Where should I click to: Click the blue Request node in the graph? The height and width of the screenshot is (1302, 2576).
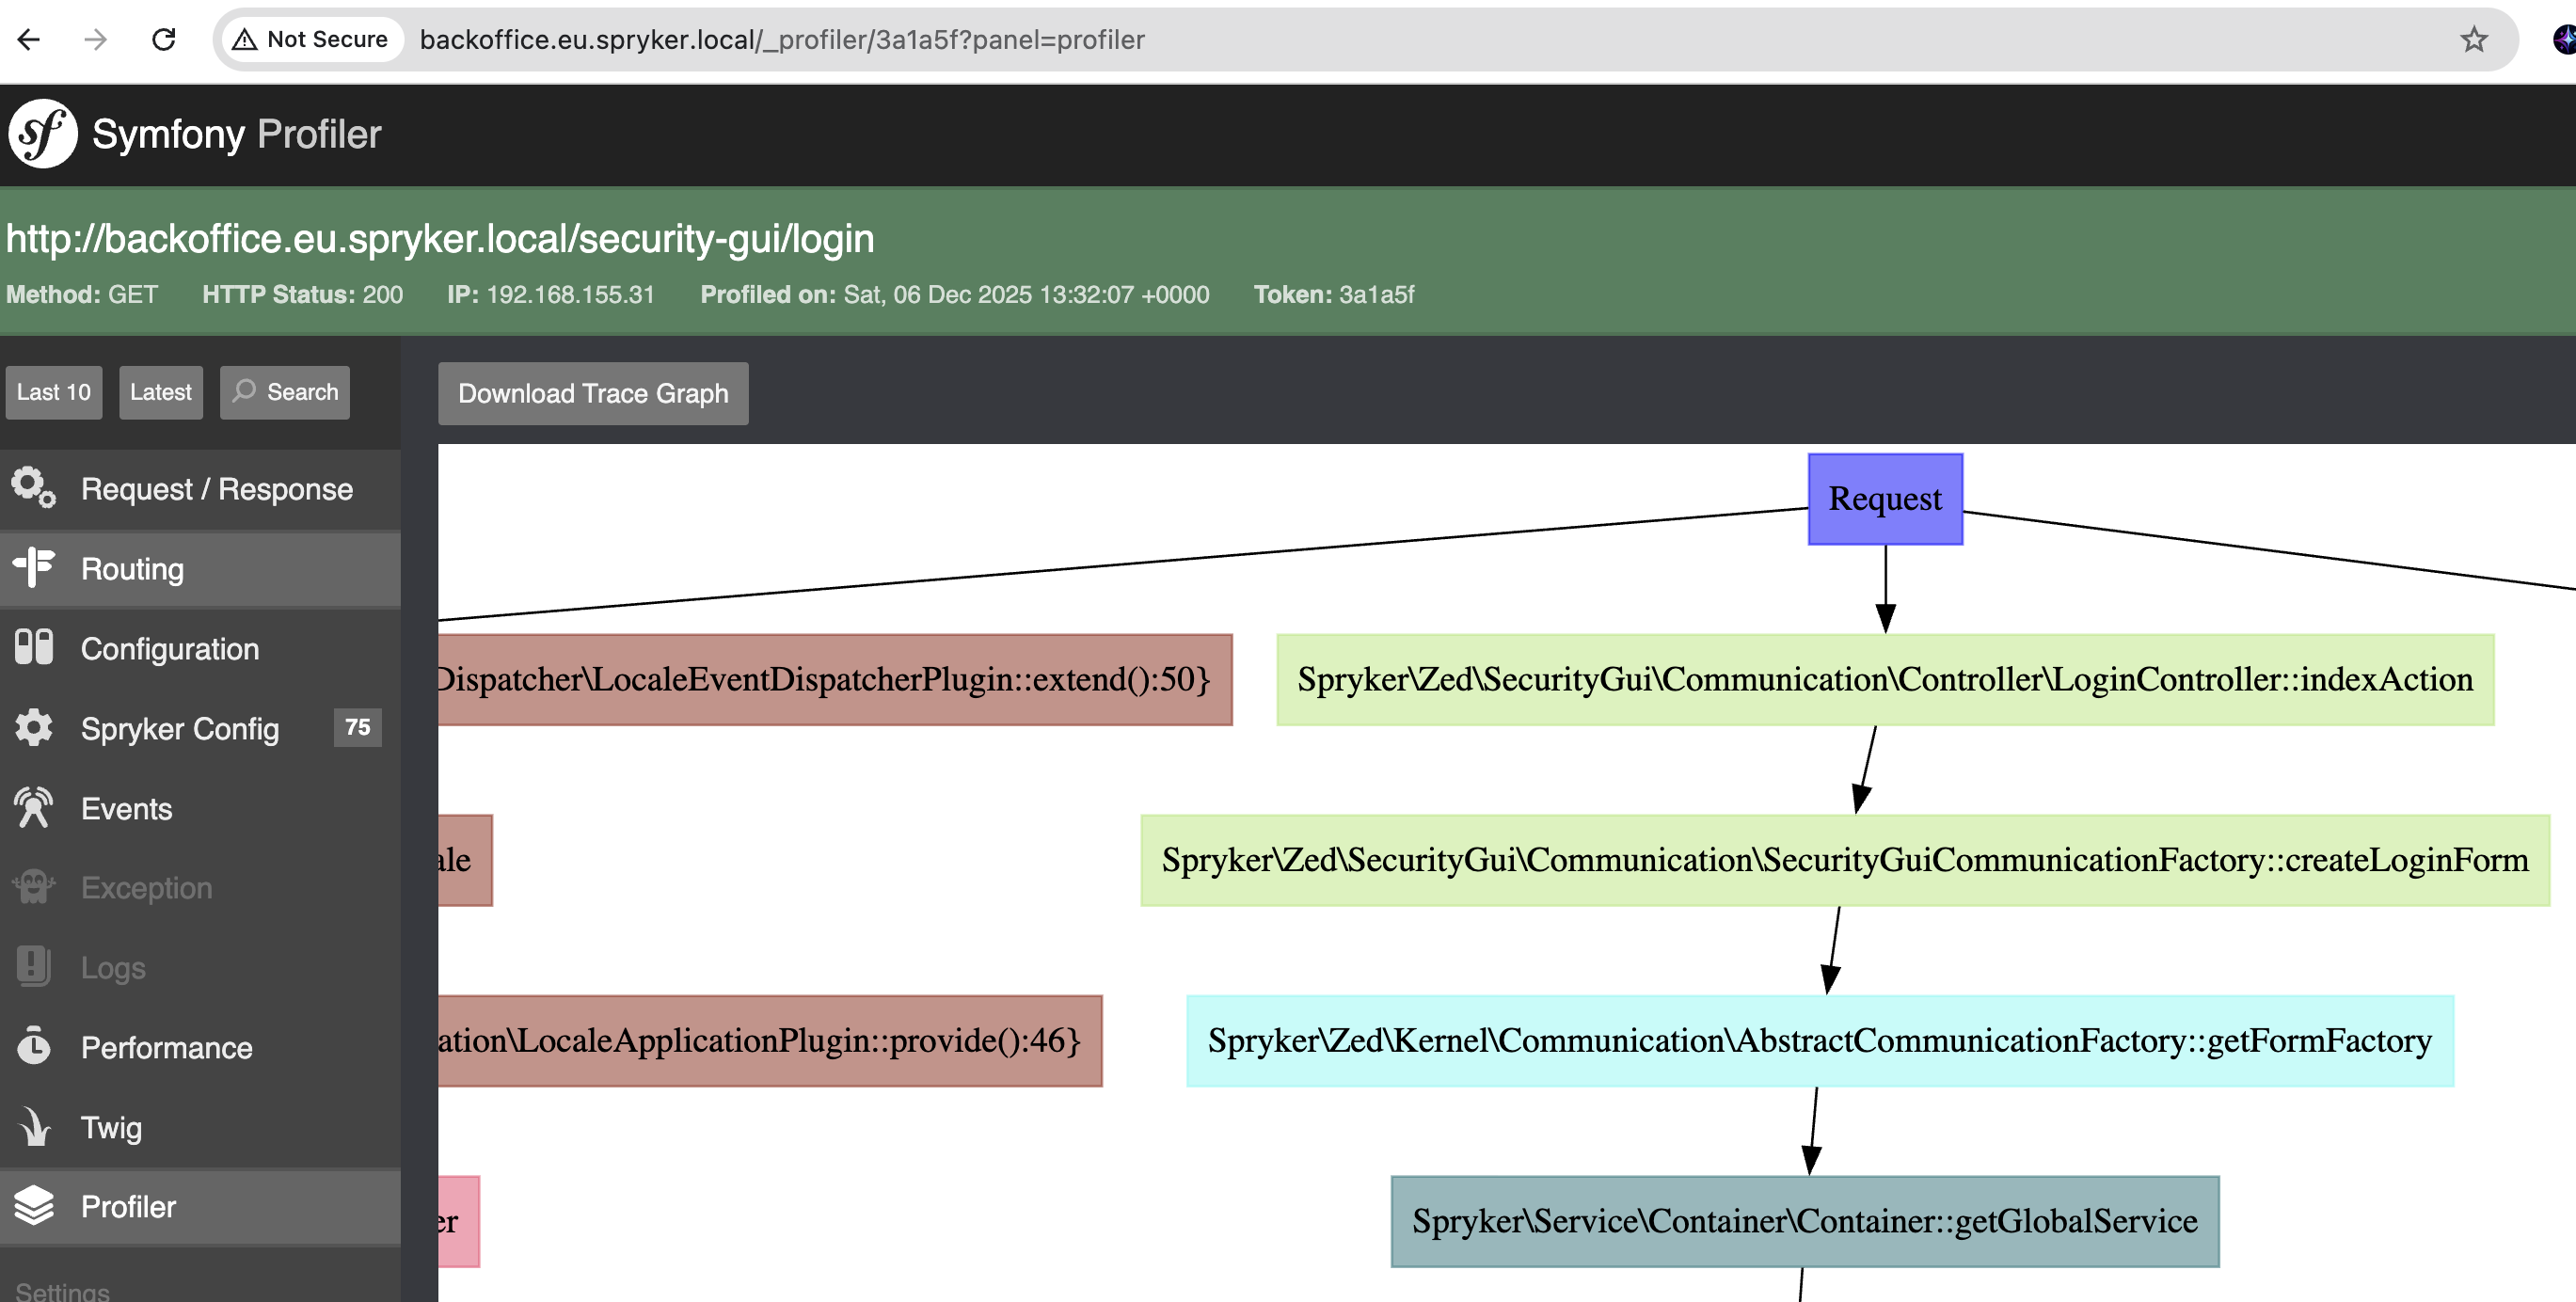click(1884, 499)
